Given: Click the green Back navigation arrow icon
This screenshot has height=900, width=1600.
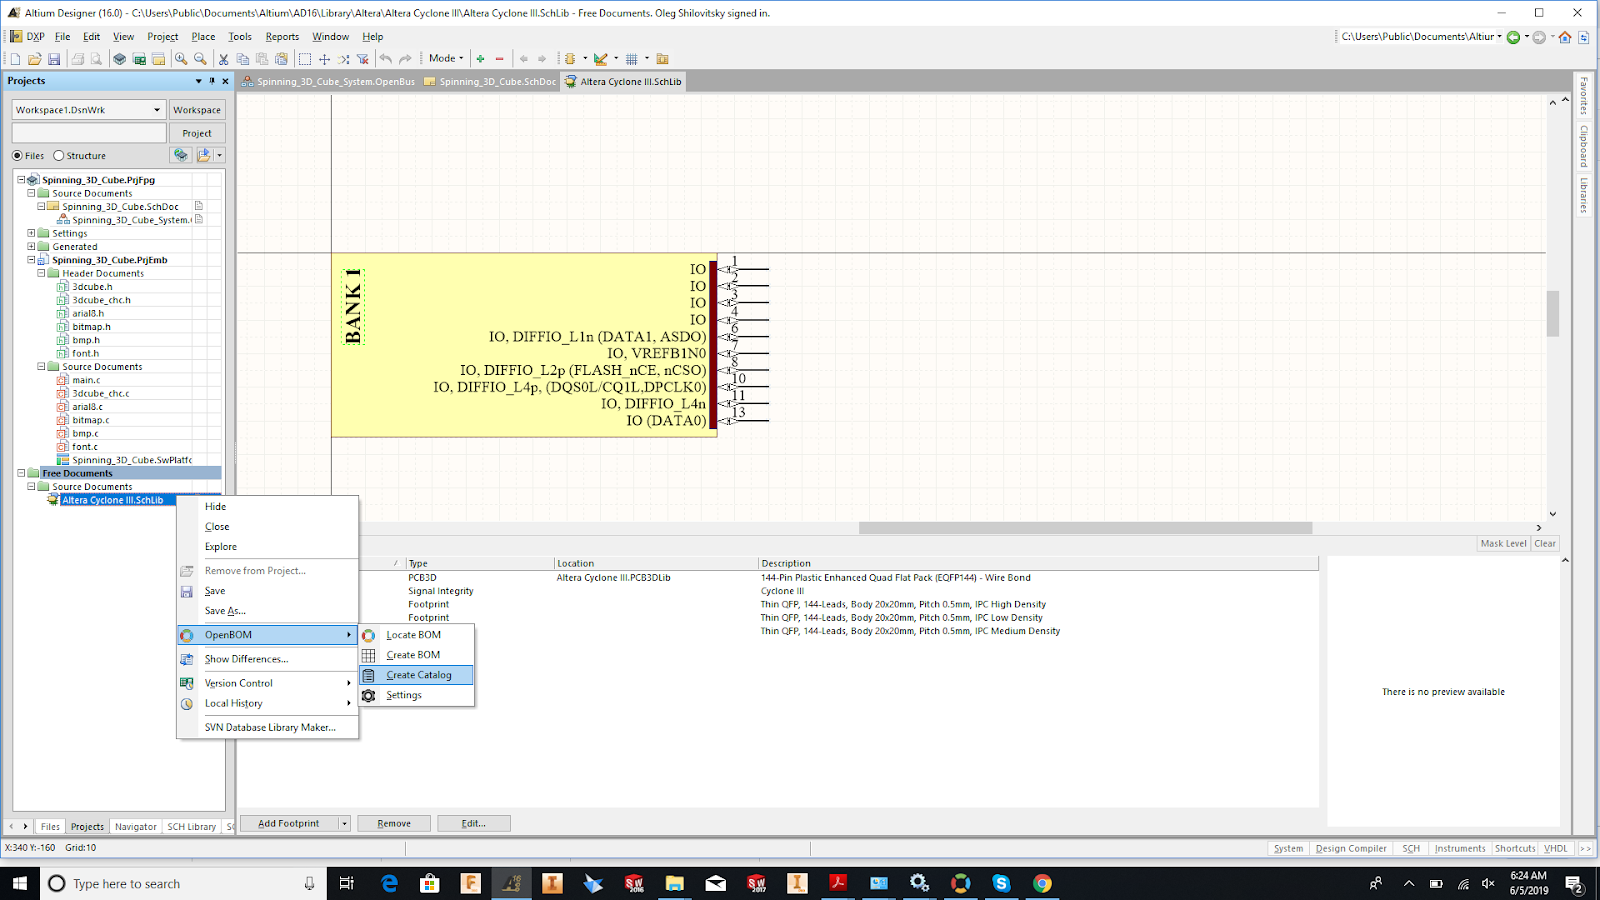Looking at the screenshot, I should click(1514, 37).
